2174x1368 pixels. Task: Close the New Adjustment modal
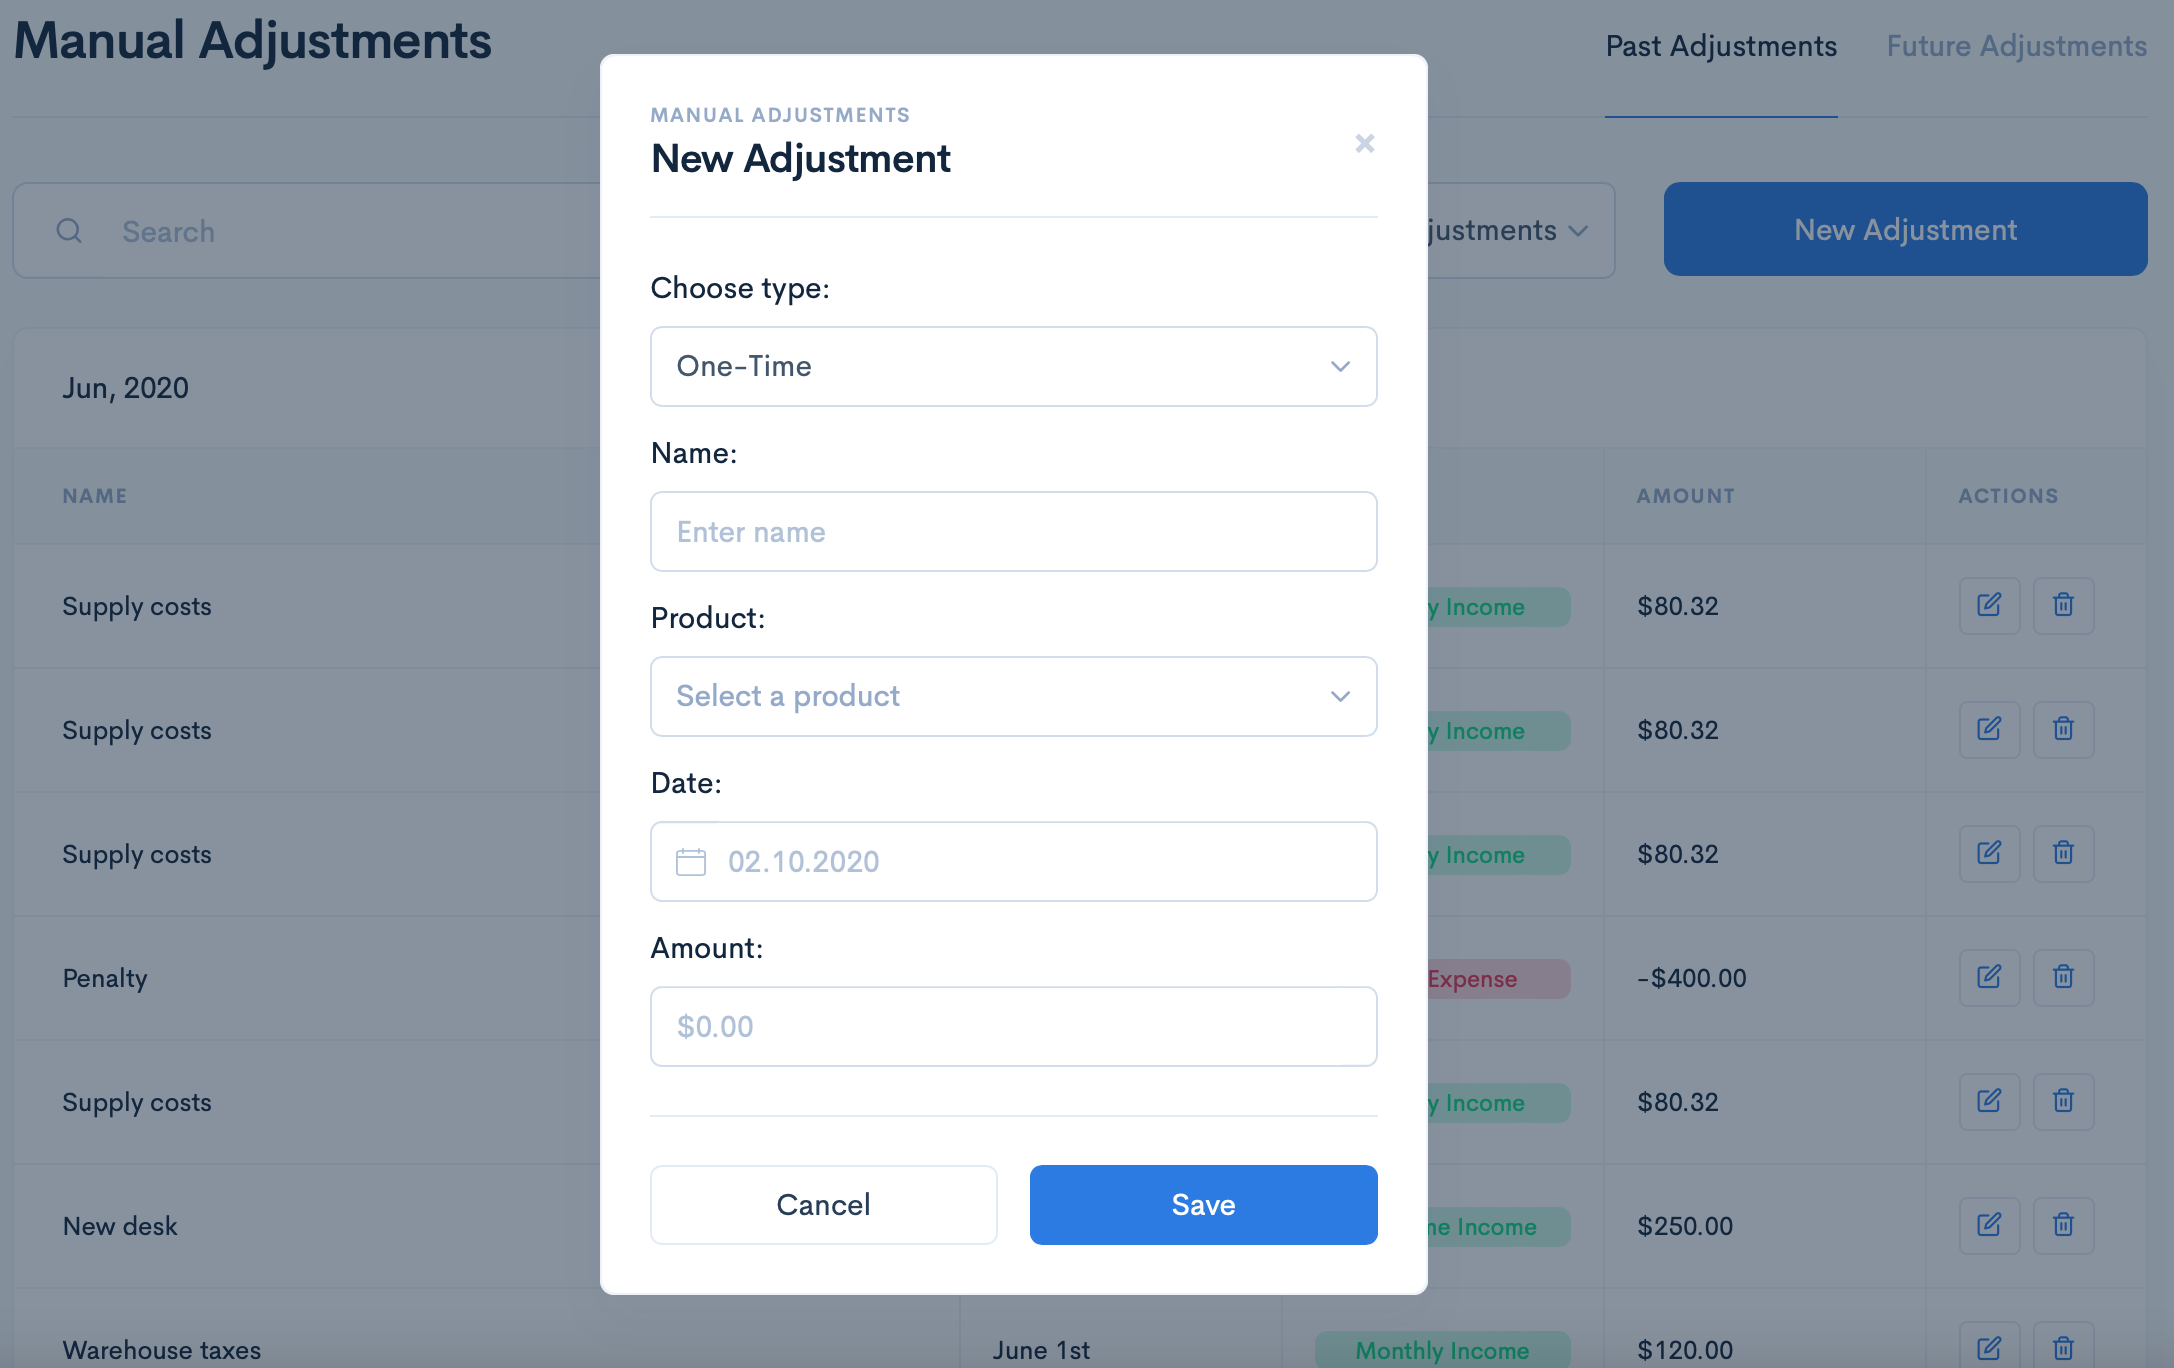click(x=1364, y=143)
